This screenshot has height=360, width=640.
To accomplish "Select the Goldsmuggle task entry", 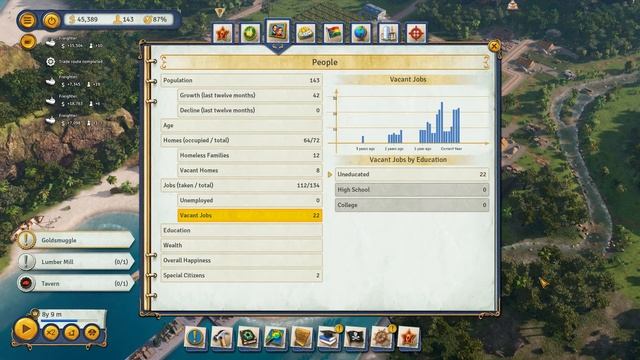I will pyautogui.click(x=76, y=240).
